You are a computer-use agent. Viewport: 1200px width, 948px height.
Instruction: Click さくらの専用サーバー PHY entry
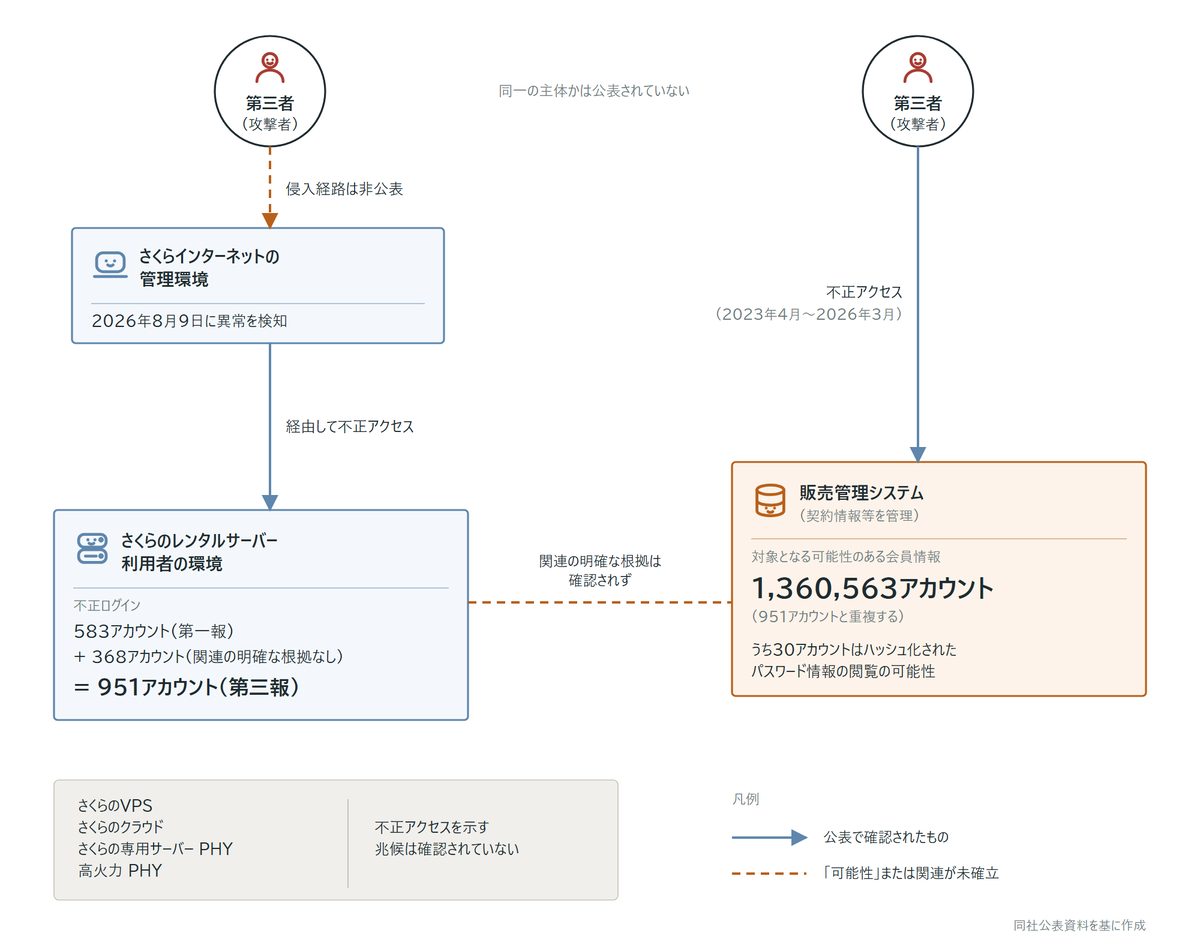[x=155, y=849]
